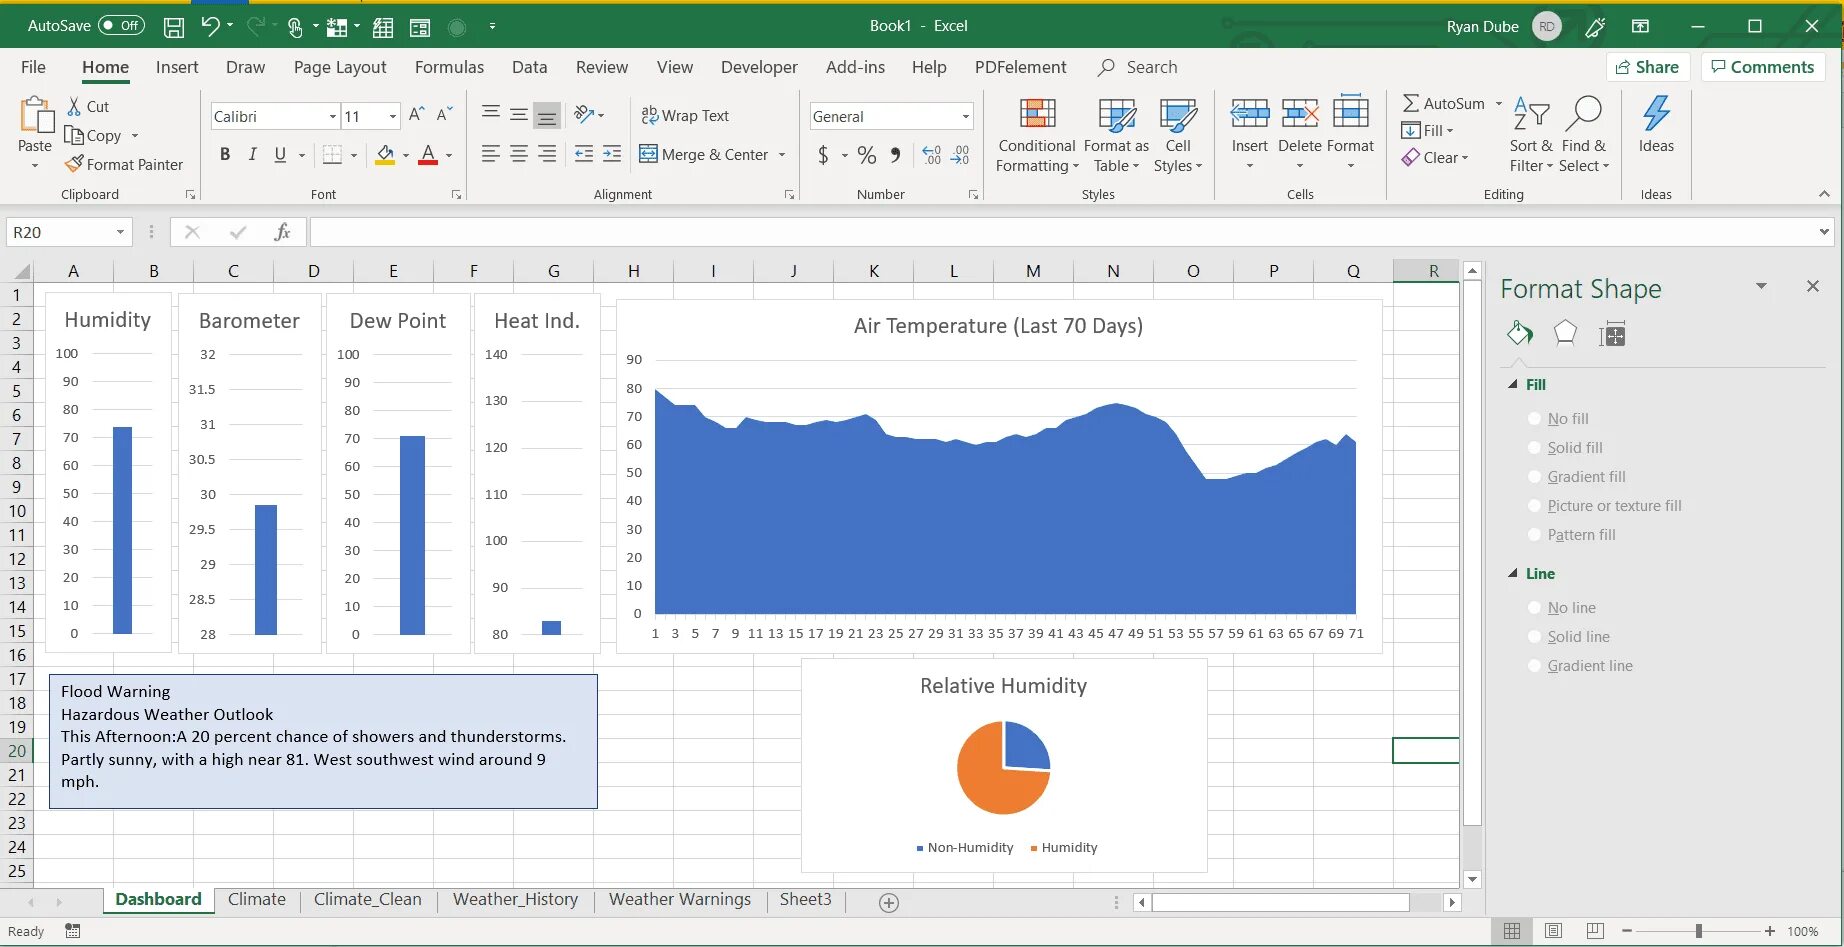Select Solid line radio option
The image size is (1844, 947).
1534,636
